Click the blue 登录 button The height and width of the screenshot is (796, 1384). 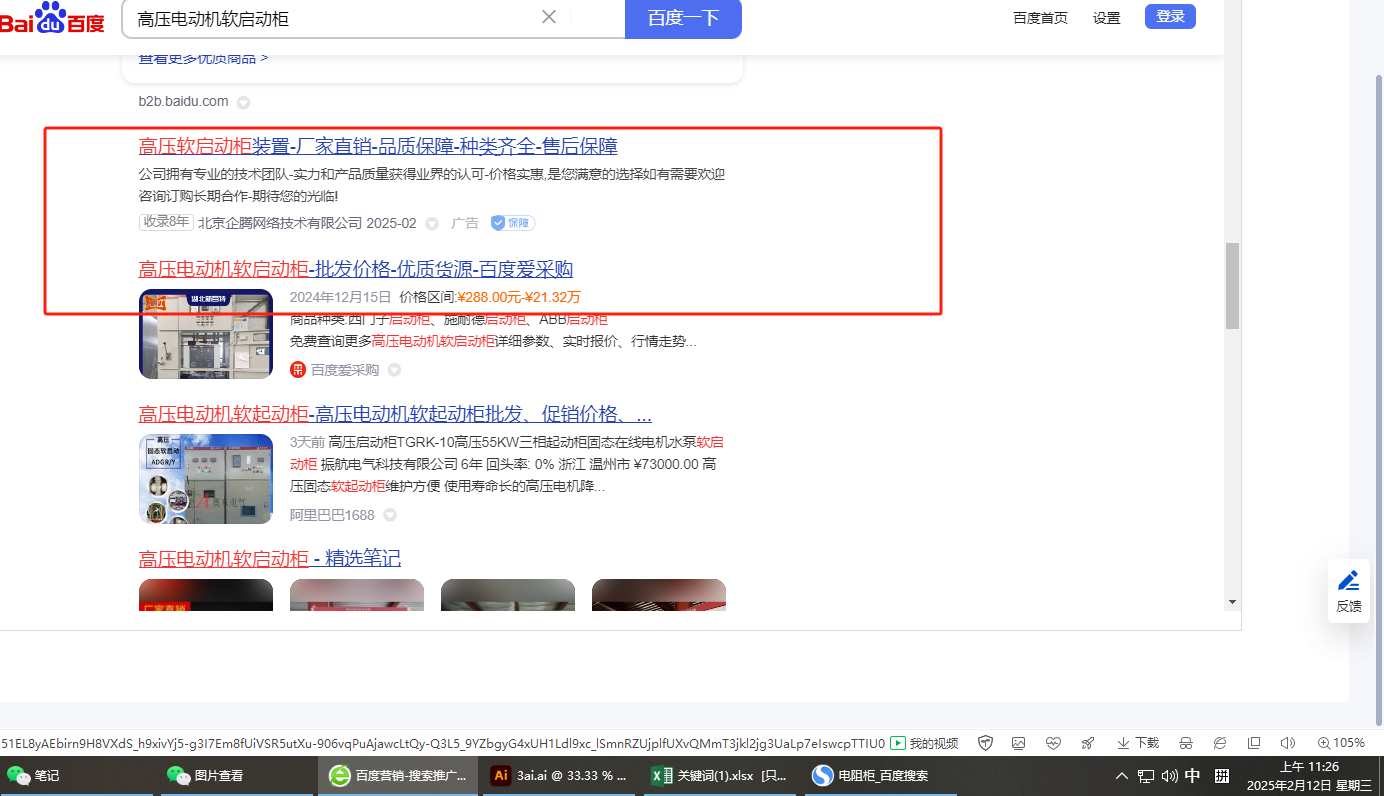[1170, 16]
